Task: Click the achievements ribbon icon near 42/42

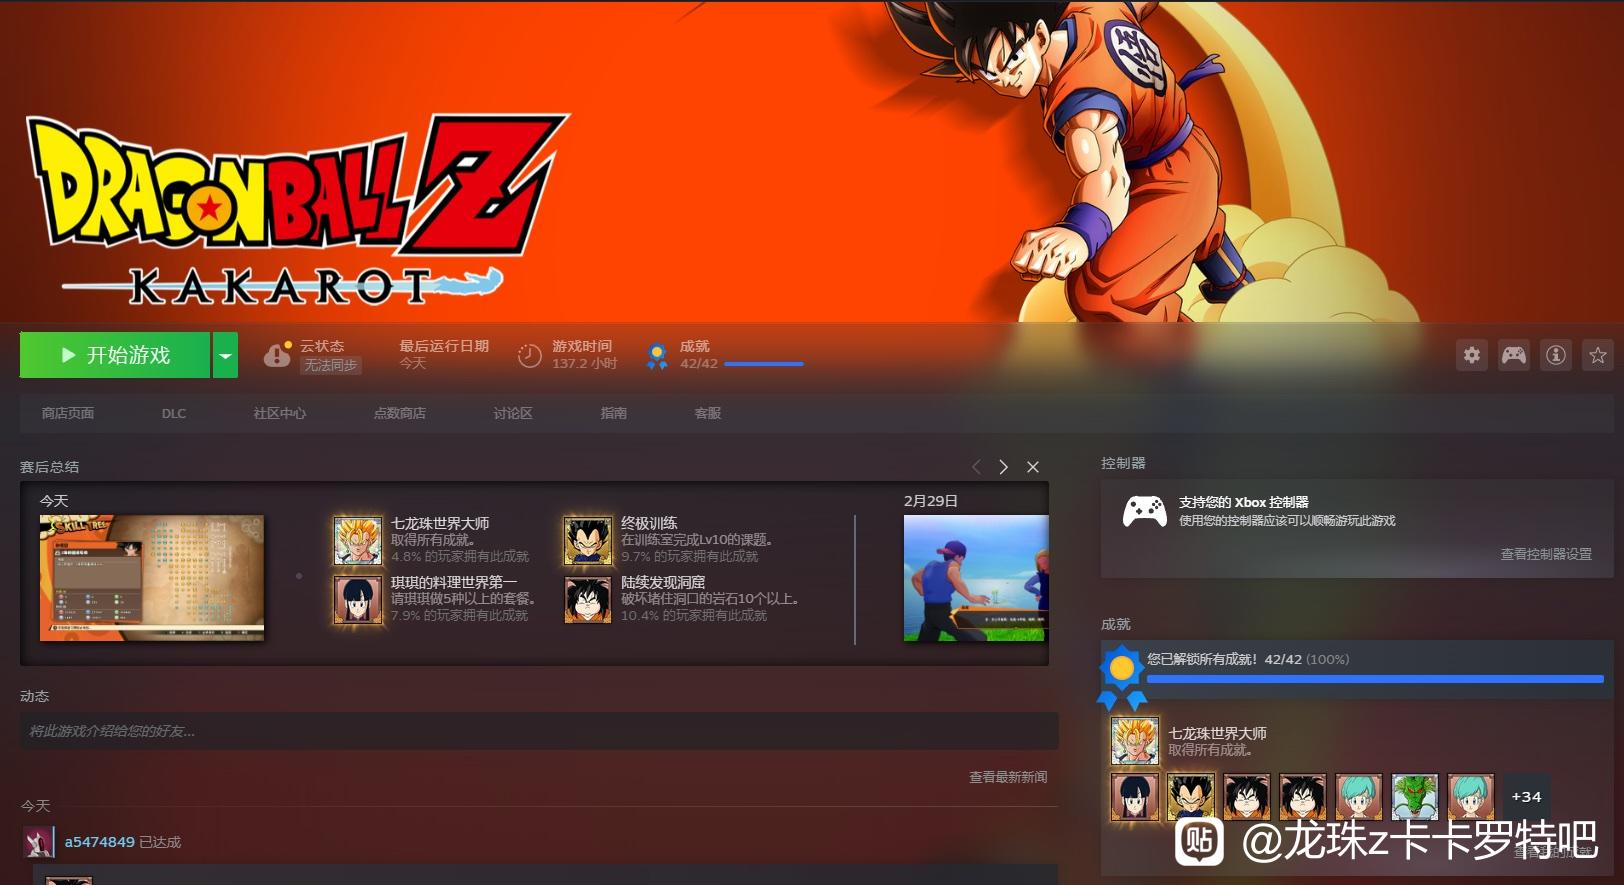Action: 657,355
